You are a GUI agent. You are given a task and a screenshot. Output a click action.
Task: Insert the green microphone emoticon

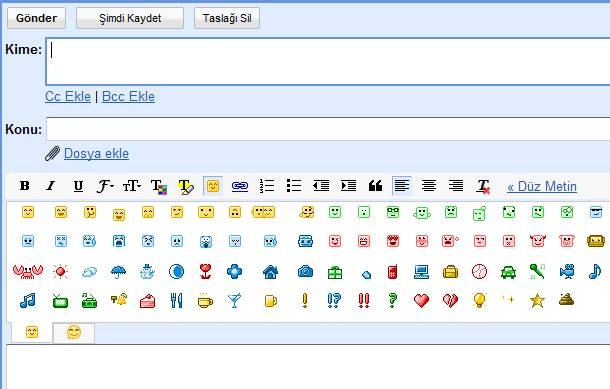coord(537,271)
